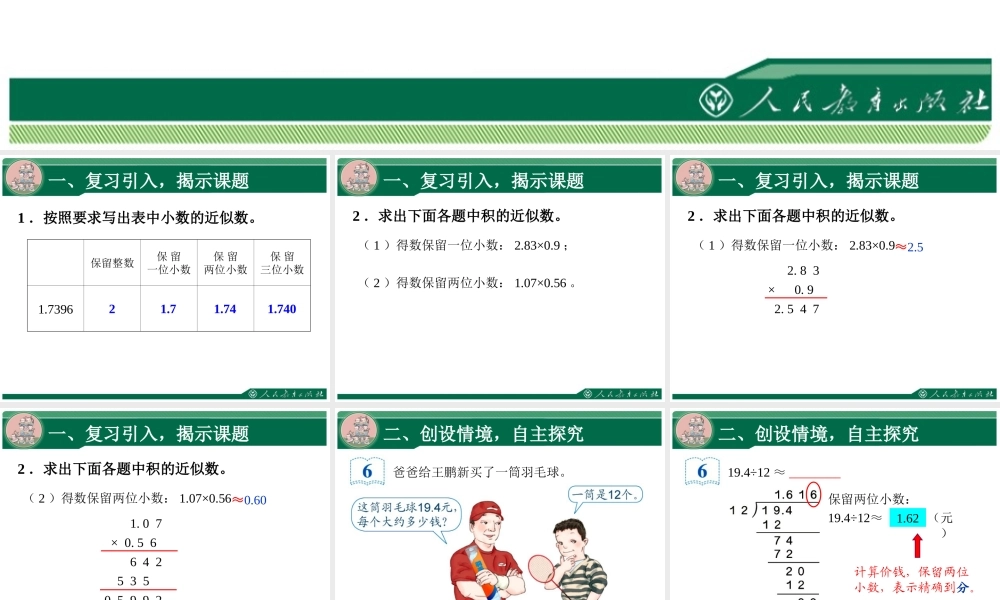The height and width of the screenshot is (600, 1000).
Task: Select the bold answer 2 in 保留整数 column
Action: tap(111, 309)
